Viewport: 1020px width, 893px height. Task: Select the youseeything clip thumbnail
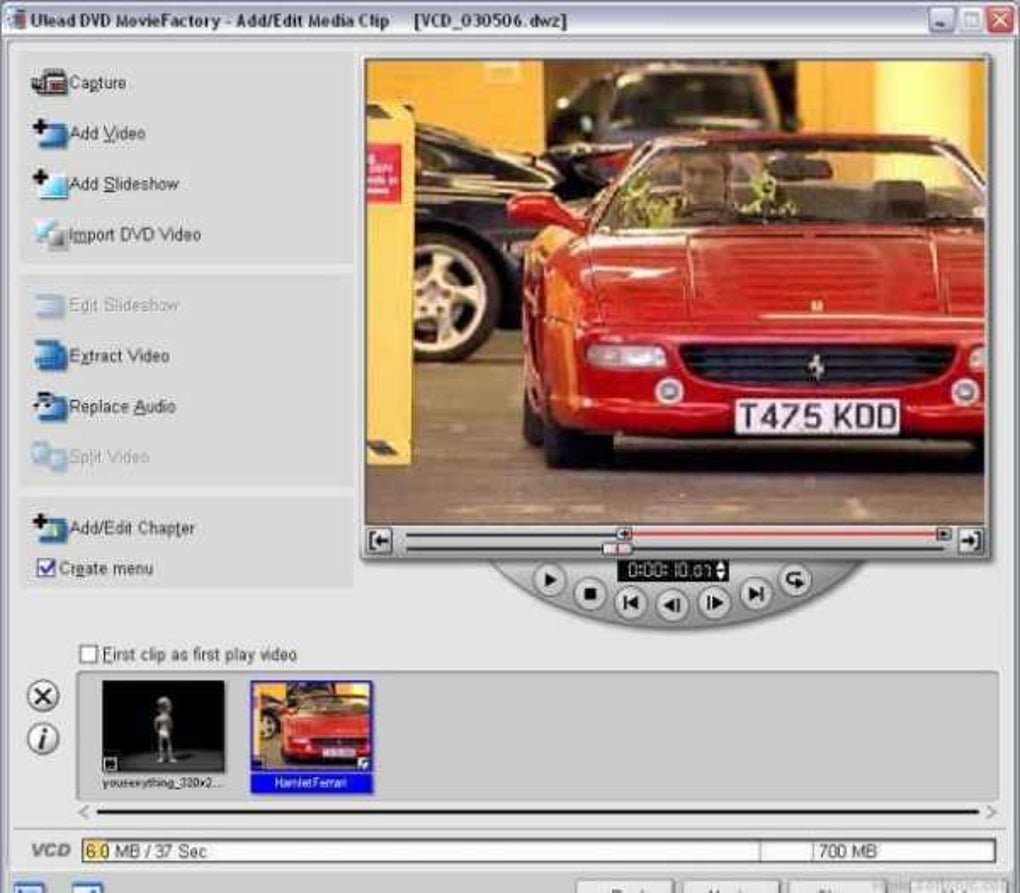(x=163, y=726)
